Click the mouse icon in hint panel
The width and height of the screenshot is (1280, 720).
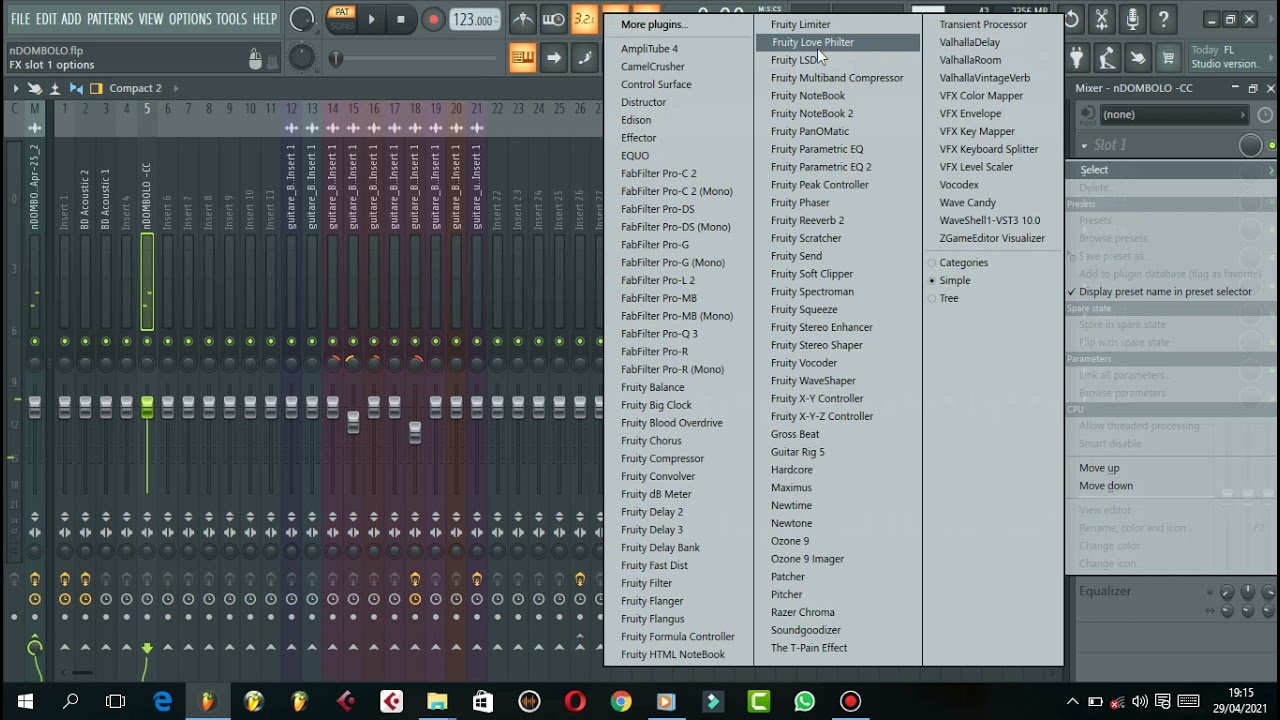256,58
